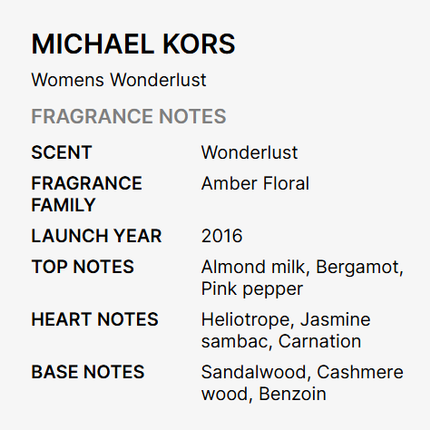Click the LAUNCH YEAR label

click(97, 236)
